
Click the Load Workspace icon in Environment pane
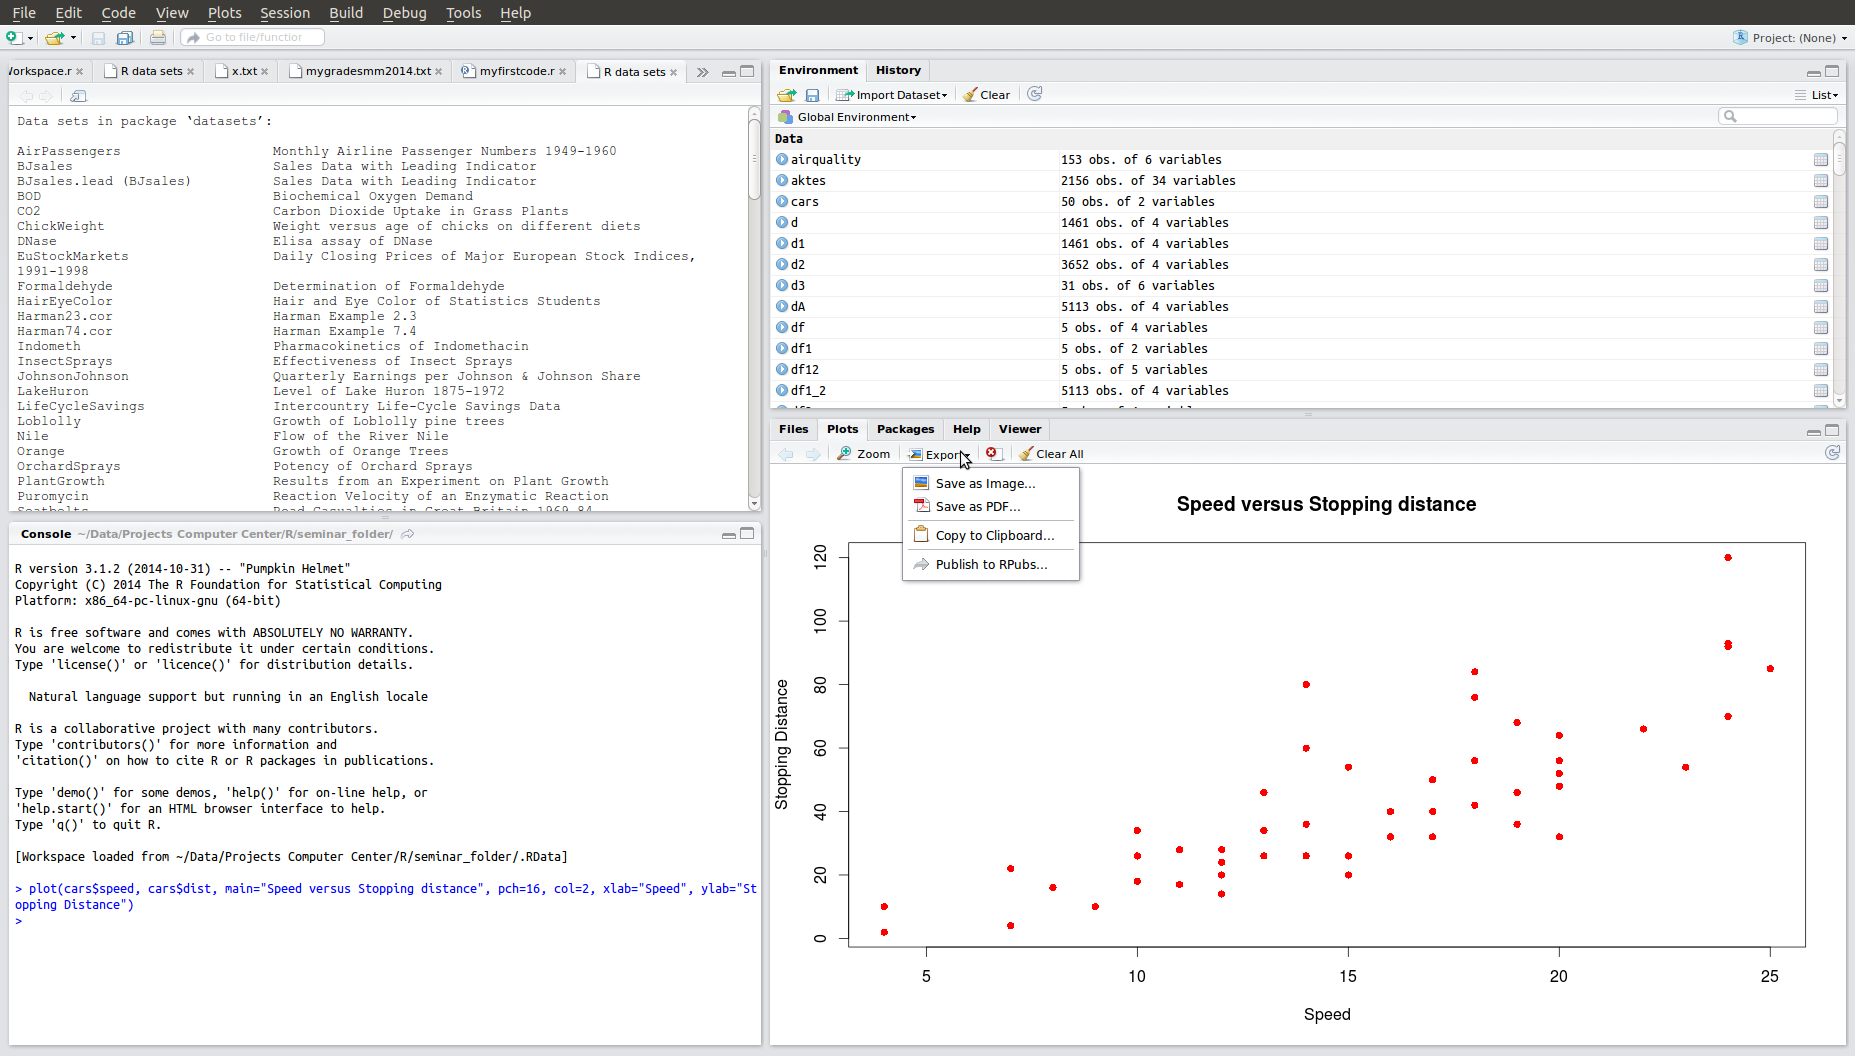tap(787, 95)
